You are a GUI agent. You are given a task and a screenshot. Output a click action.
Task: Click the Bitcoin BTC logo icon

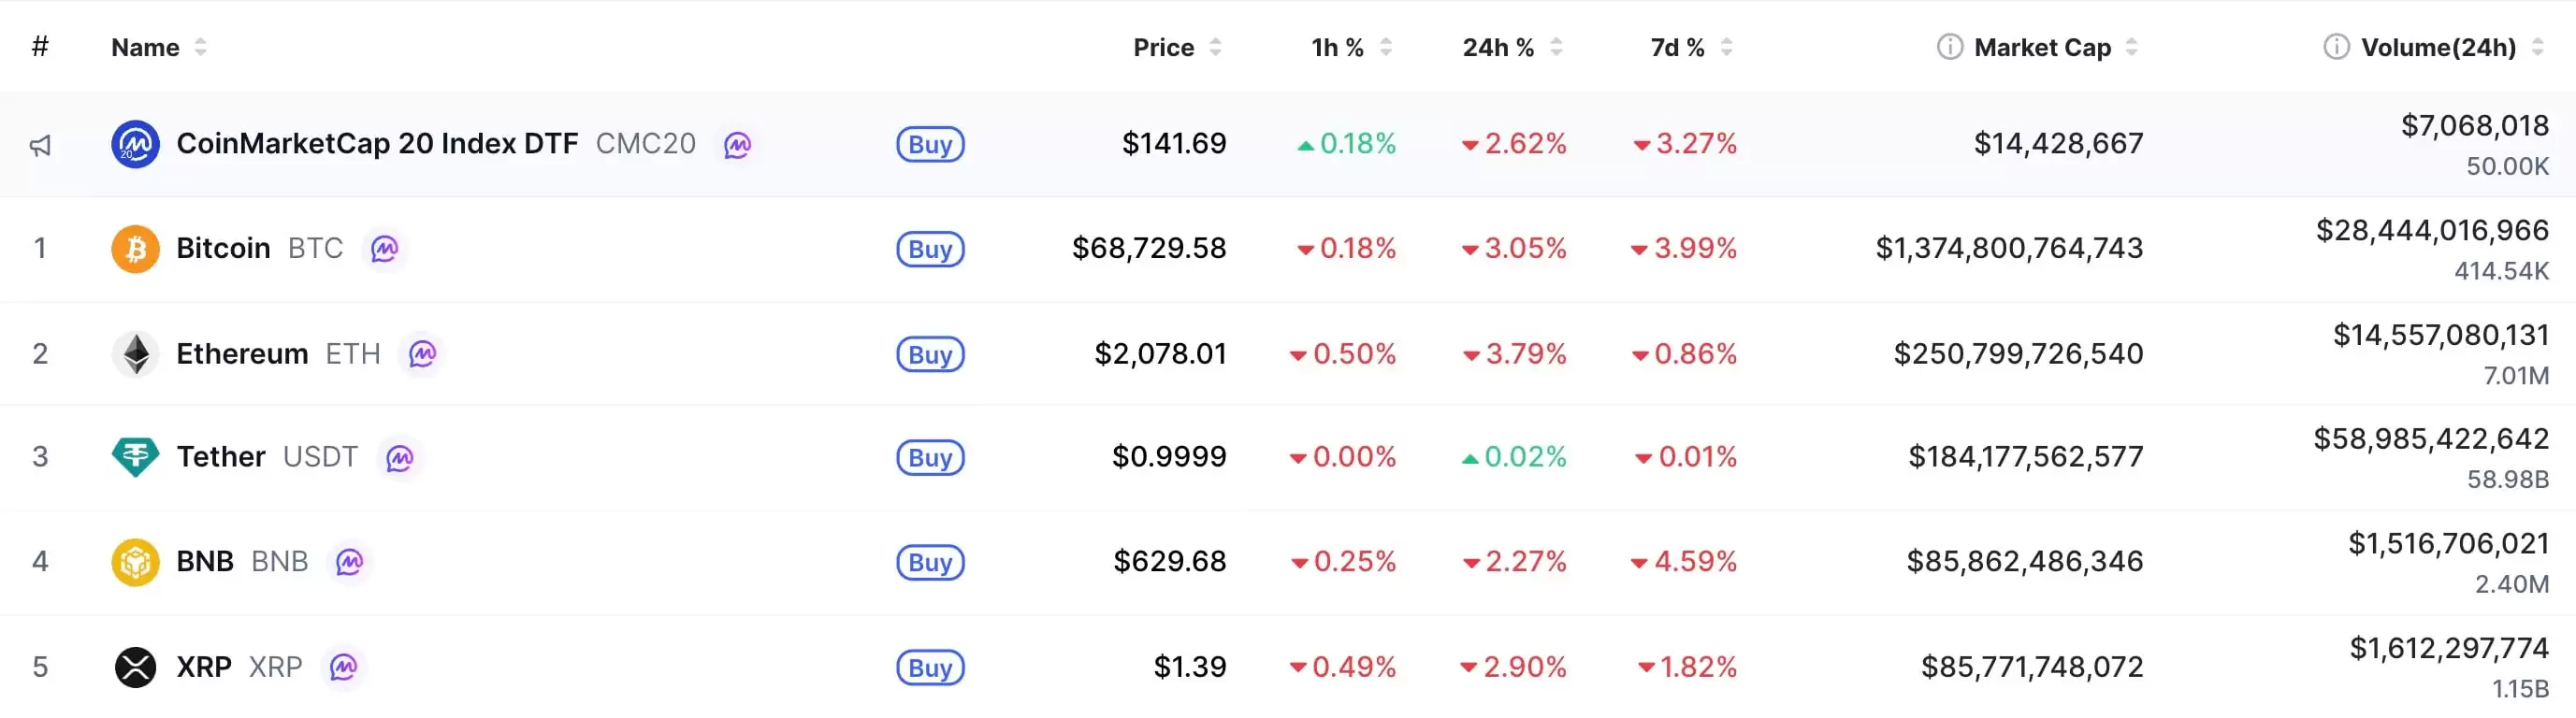point(135,249)
